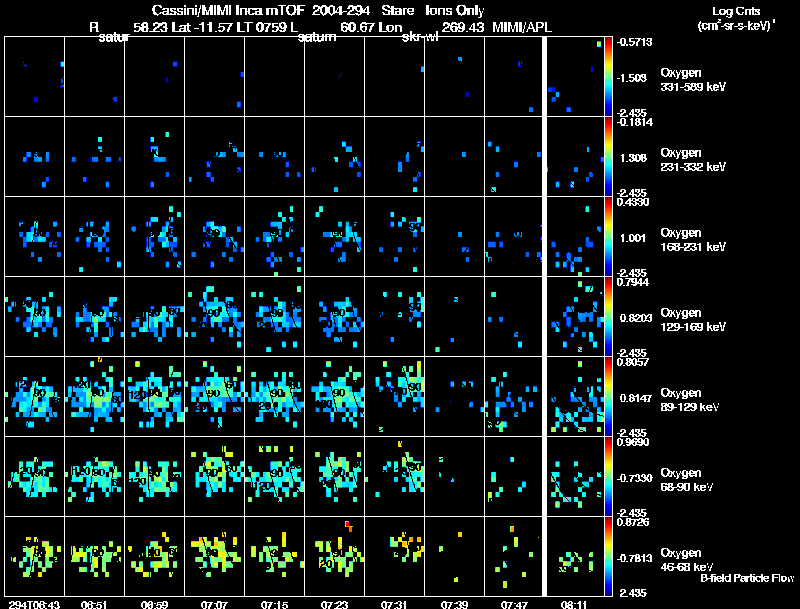Click the color bar for Oxygen 68-90 keV
Viewport: 800px width, 609px height.
tap(608, 477)
